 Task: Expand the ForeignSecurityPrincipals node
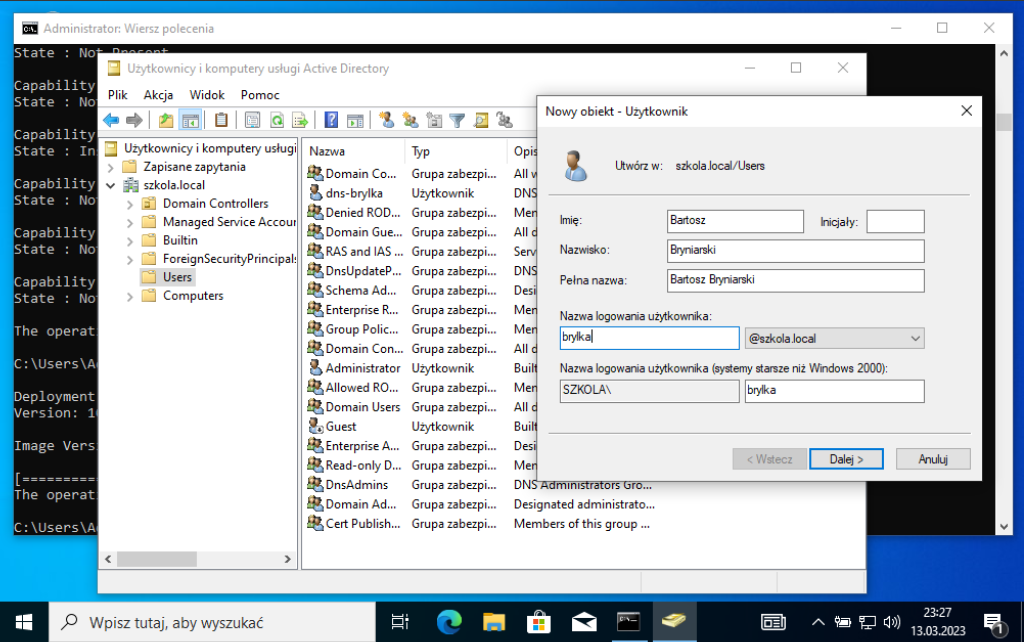coord(129,259)
